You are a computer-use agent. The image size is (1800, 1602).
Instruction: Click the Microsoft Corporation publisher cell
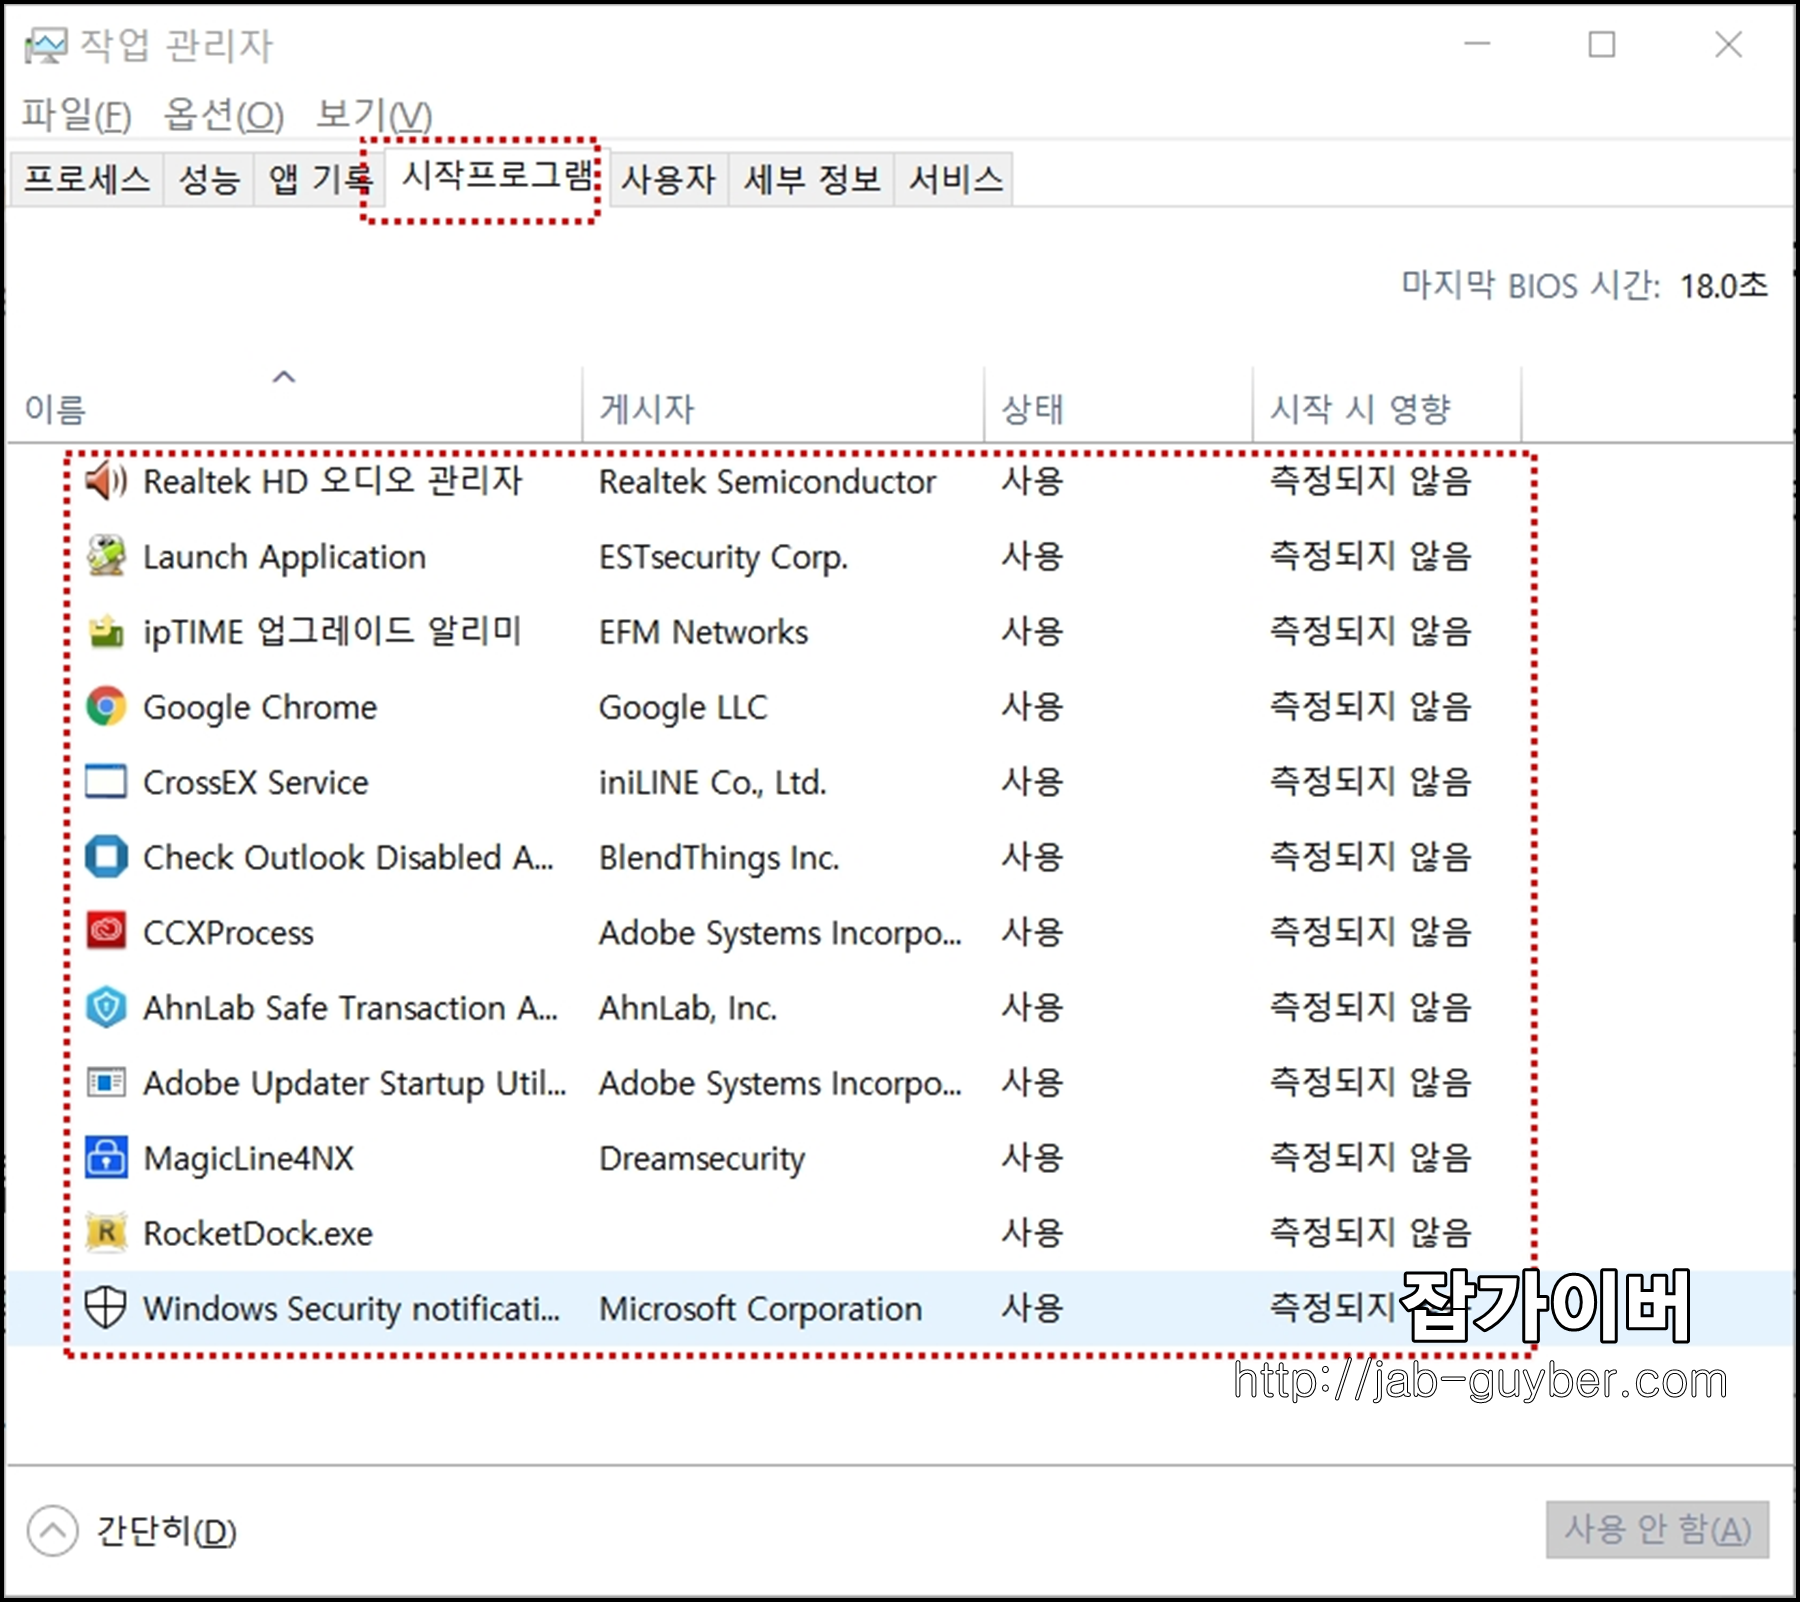pos(760,1309)
